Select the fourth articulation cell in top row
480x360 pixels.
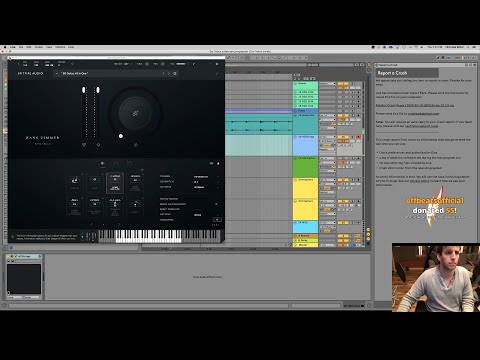135,183
